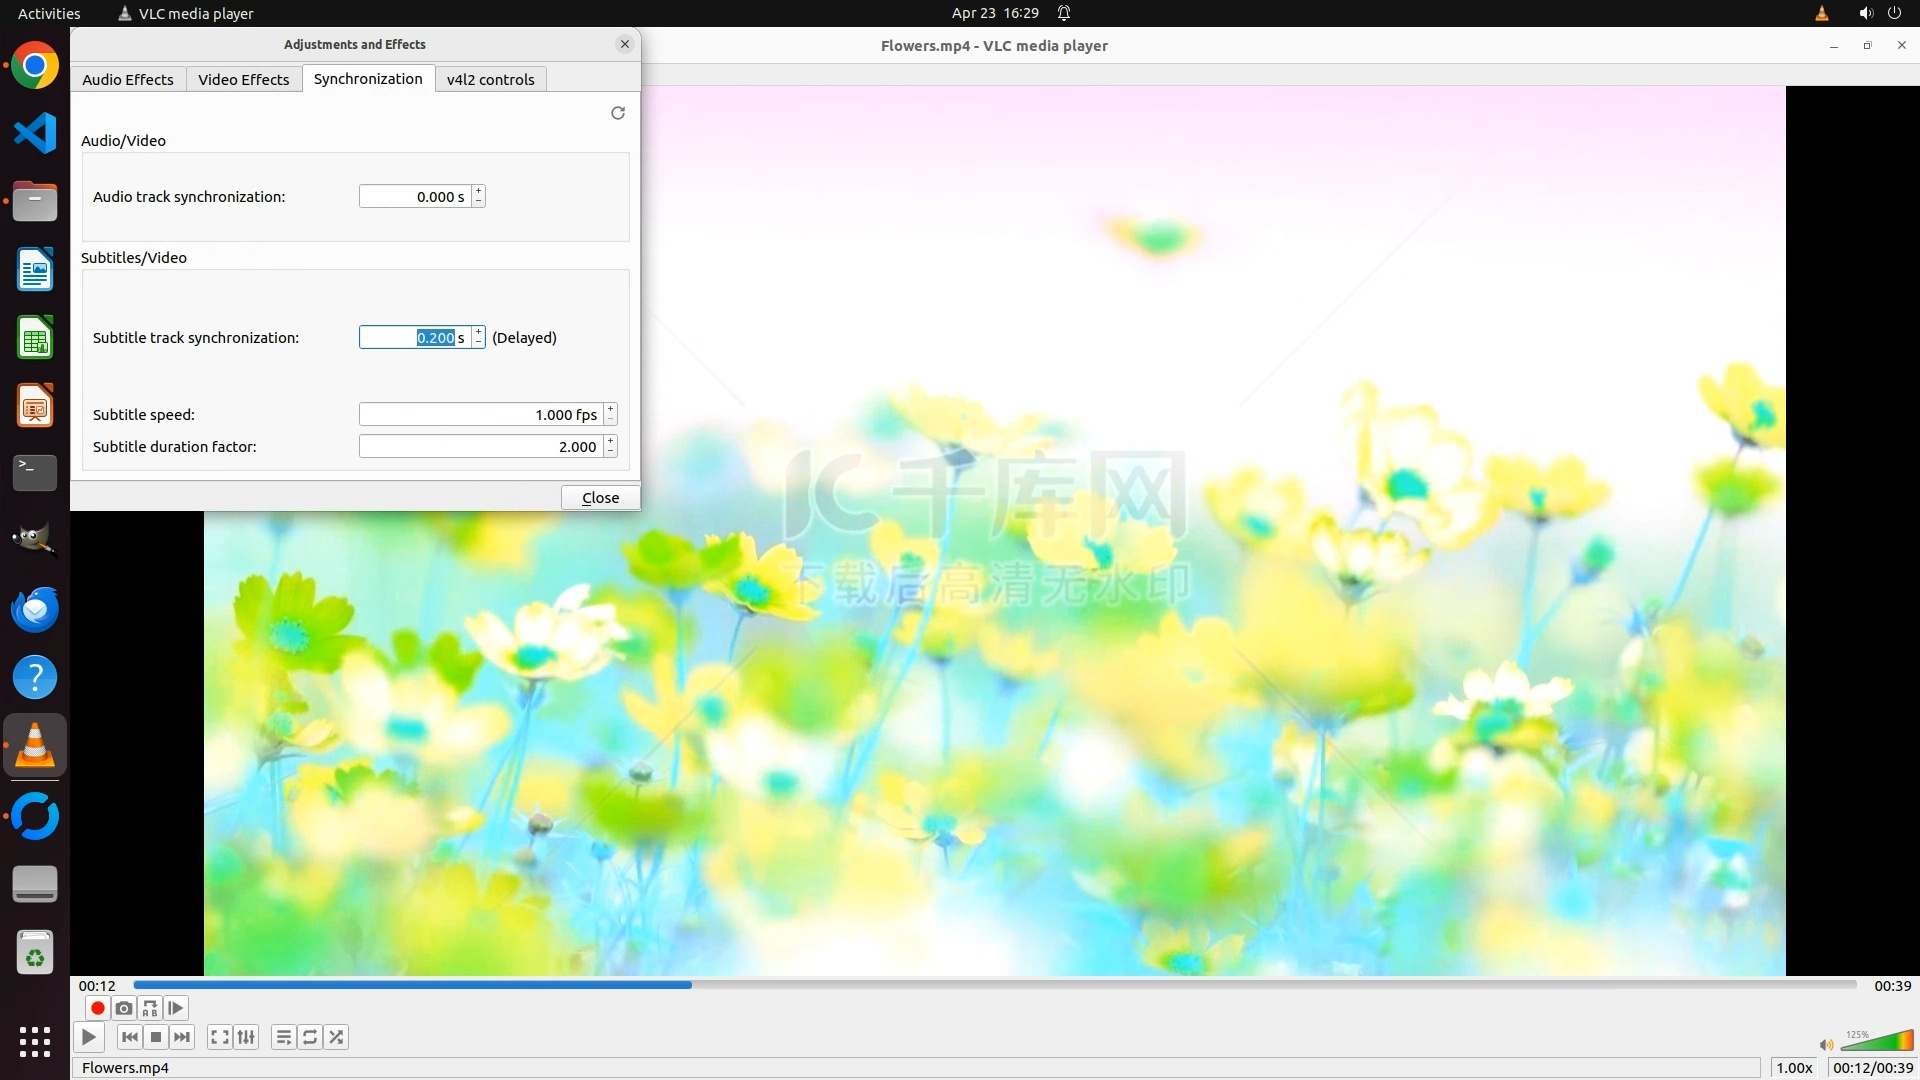Click the Subtitle duration factor spin arrows

point(610,446)
